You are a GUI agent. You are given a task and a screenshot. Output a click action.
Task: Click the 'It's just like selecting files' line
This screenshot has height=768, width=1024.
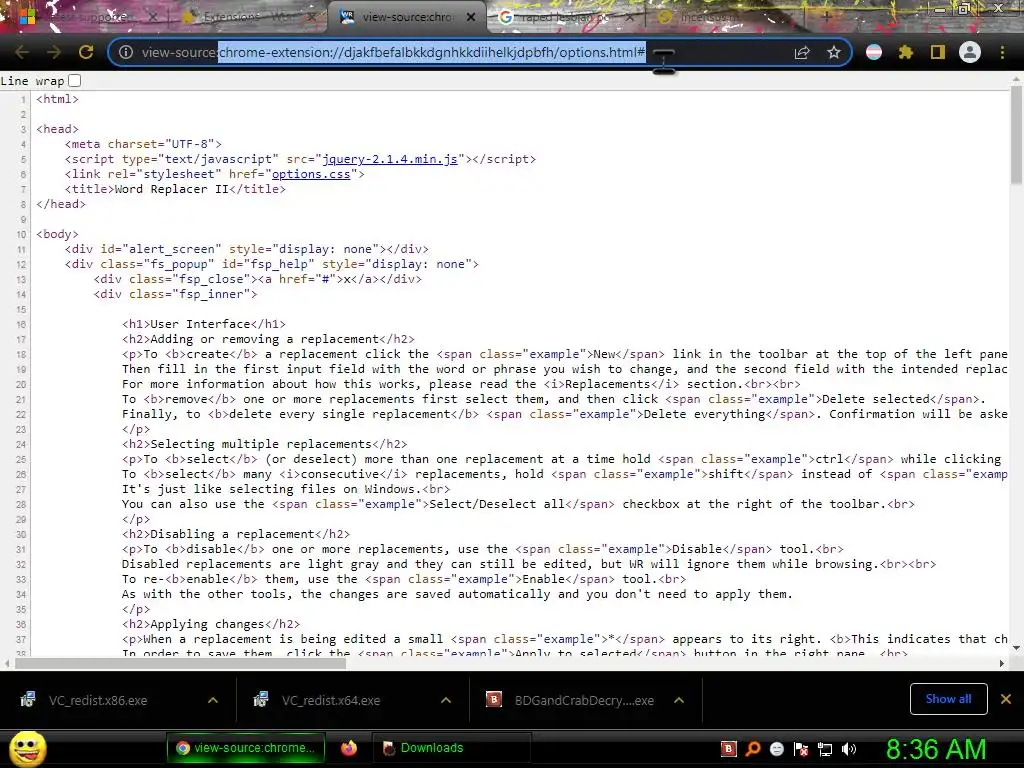[x=286, y=489]
